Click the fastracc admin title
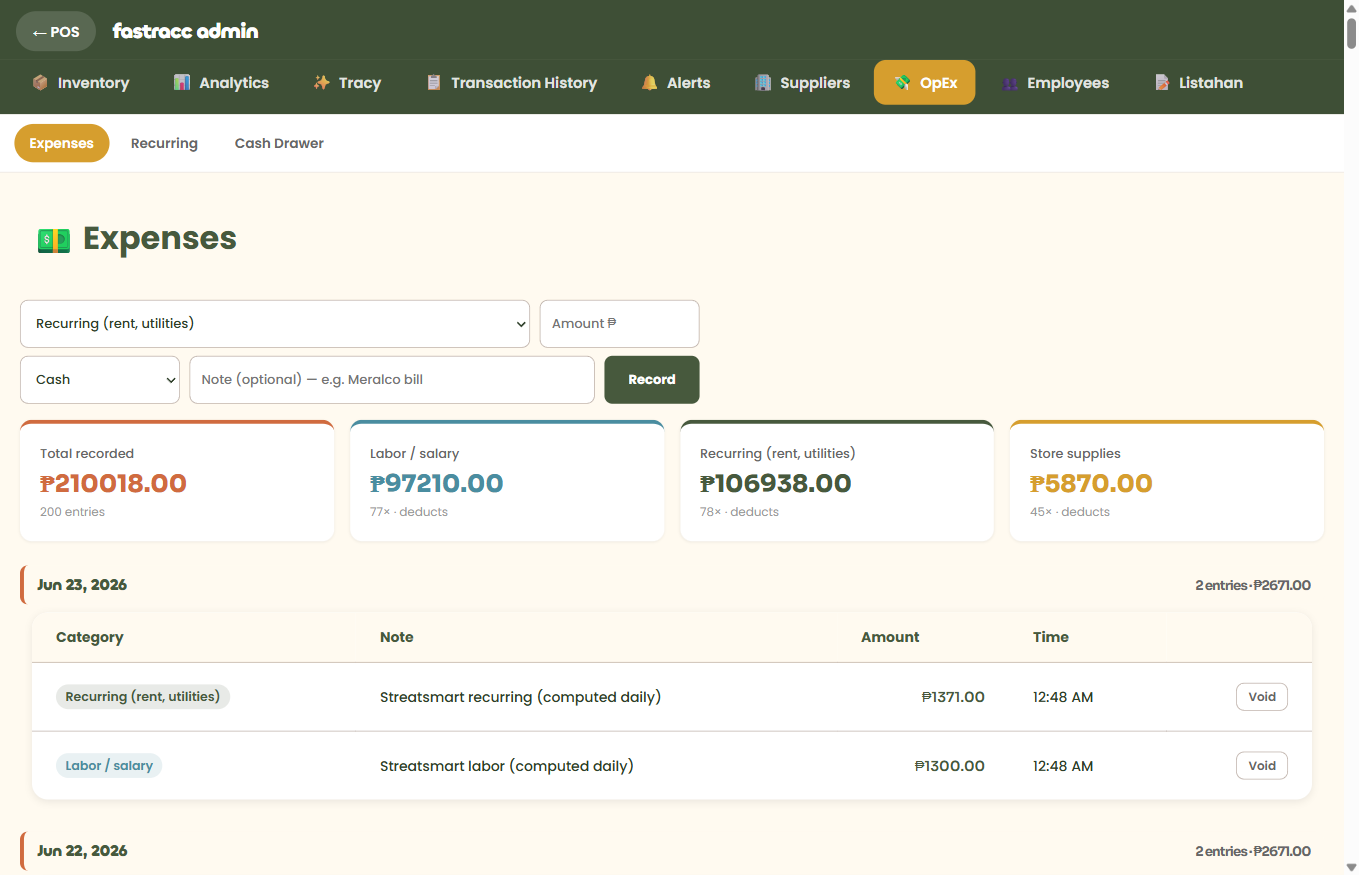1359x875 pixels. 186,31
